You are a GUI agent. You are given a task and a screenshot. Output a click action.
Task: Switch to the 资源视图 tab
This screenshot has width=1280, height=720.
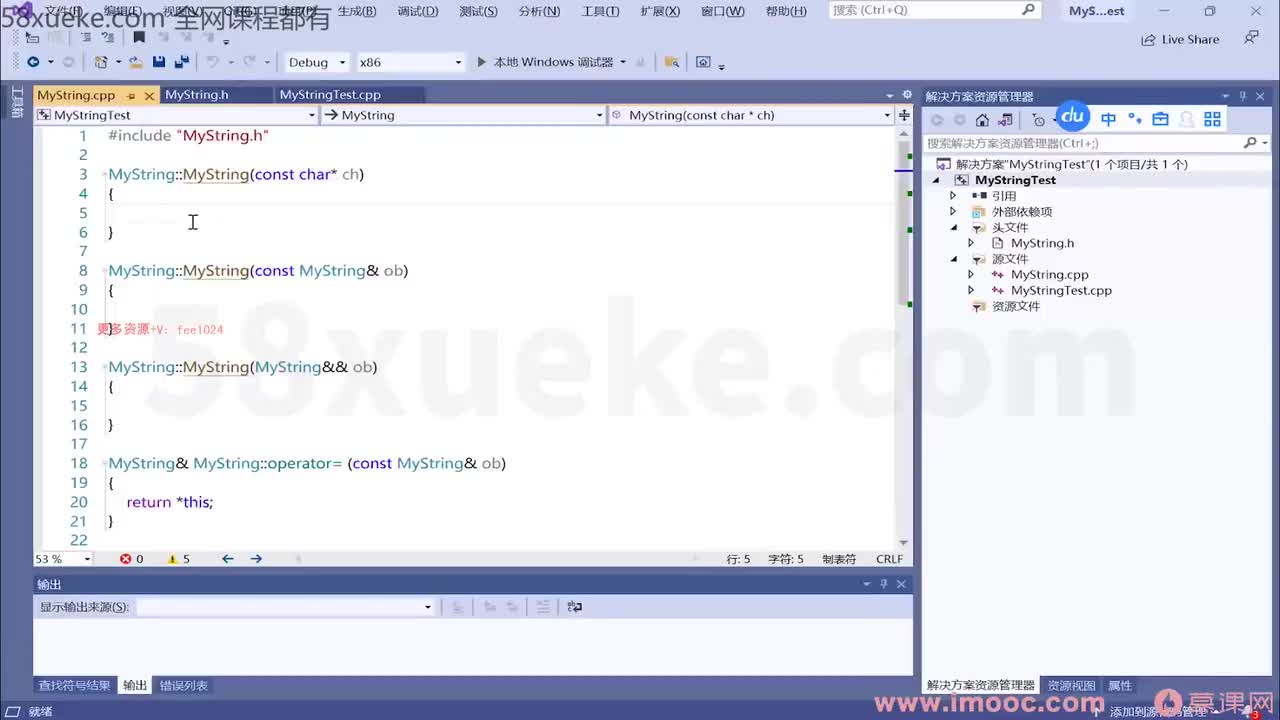click(1071, 686)
